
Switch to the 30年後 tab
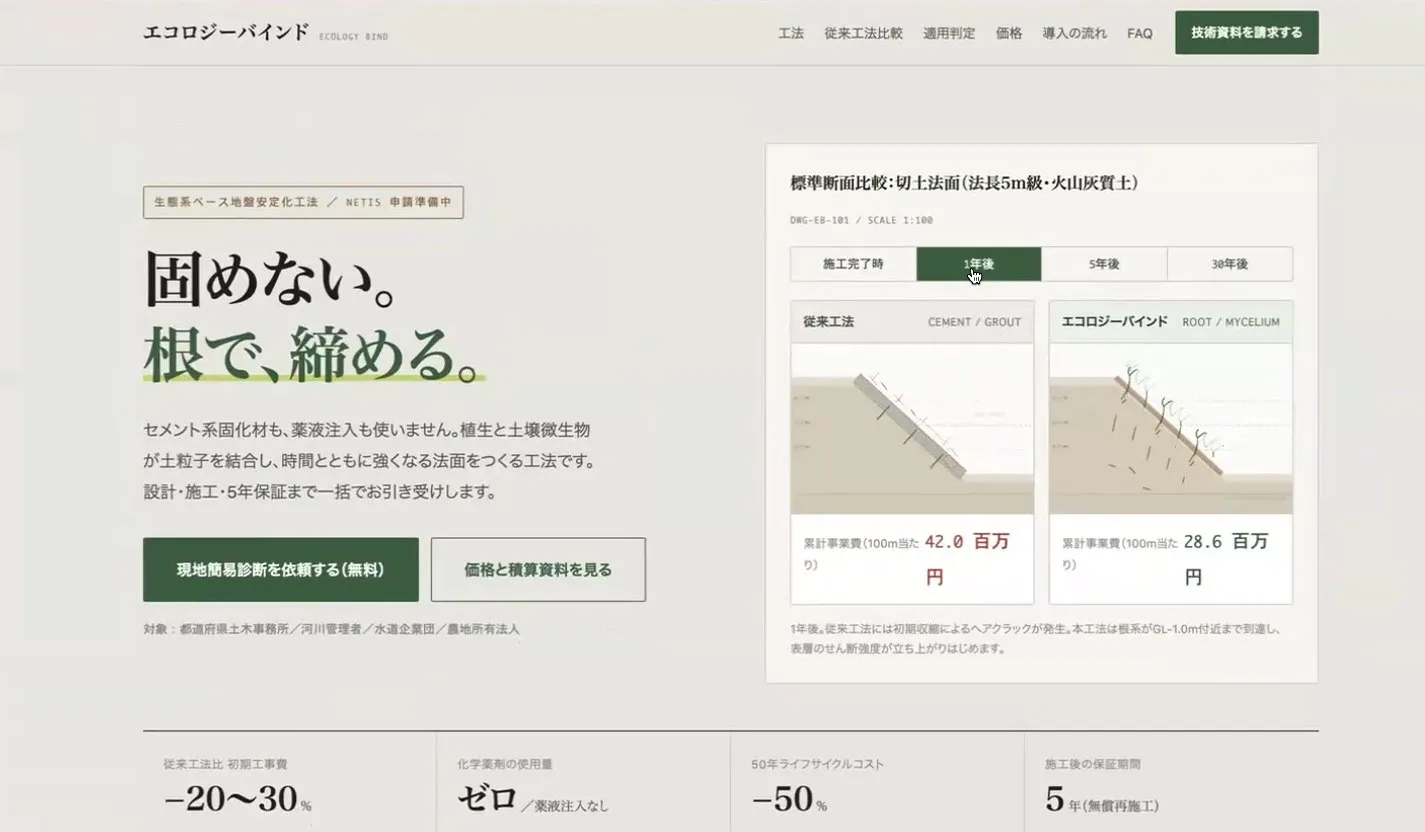pos(1230,264)
